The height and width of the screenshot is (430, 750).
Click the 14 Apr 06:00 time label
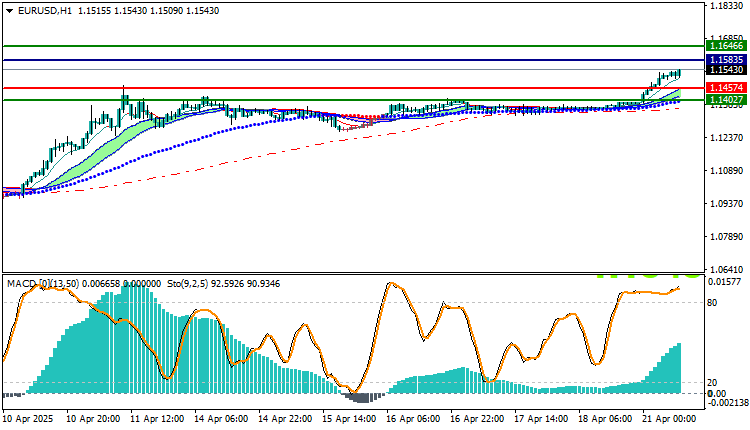[221, 419]
